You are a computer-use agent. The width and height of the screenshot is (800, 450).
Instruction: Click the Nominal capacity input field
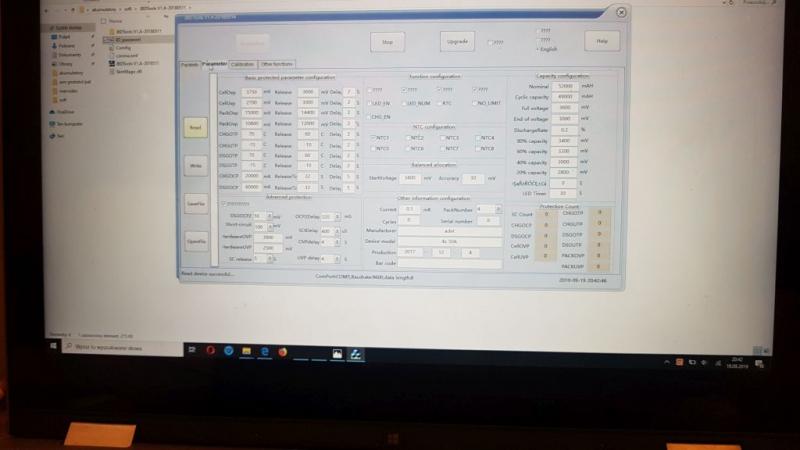pos(566,88)
